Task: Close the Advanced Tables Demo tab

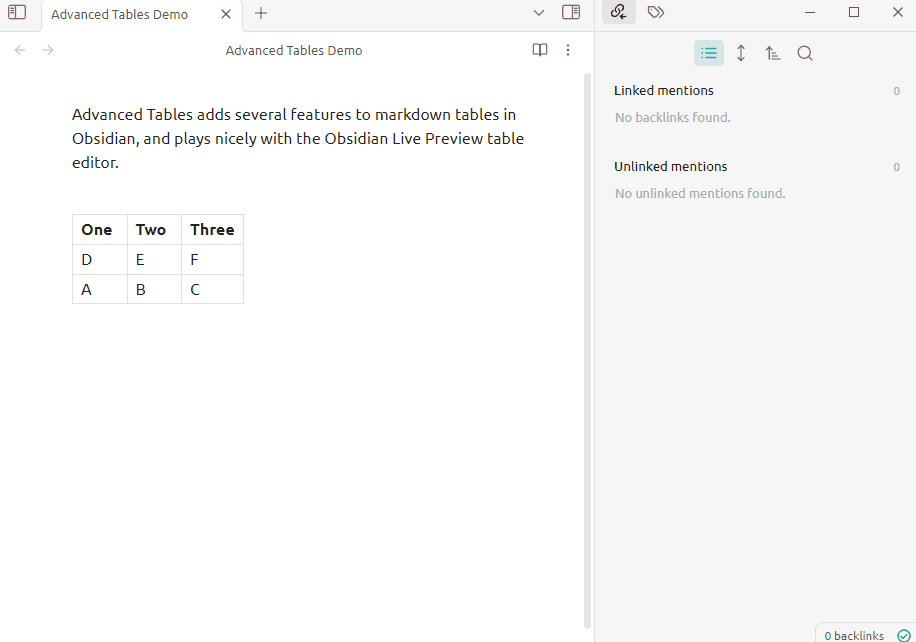Action: (226, 14)
